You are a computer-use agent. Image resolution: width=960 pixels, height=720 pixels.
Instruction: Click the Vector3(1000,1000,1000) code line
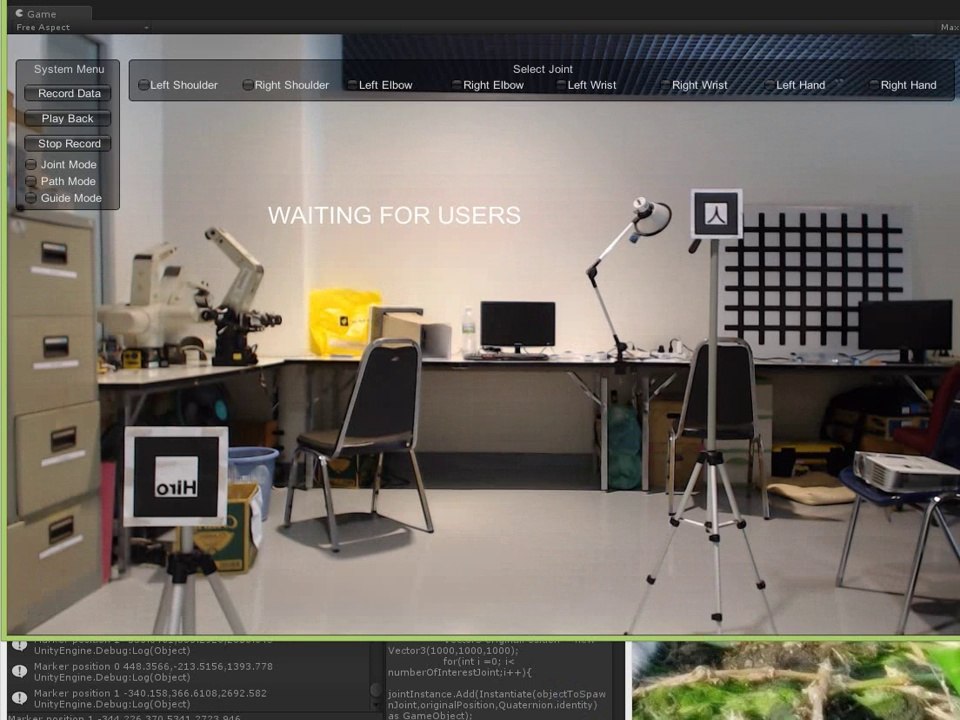(x=453, y=650)
